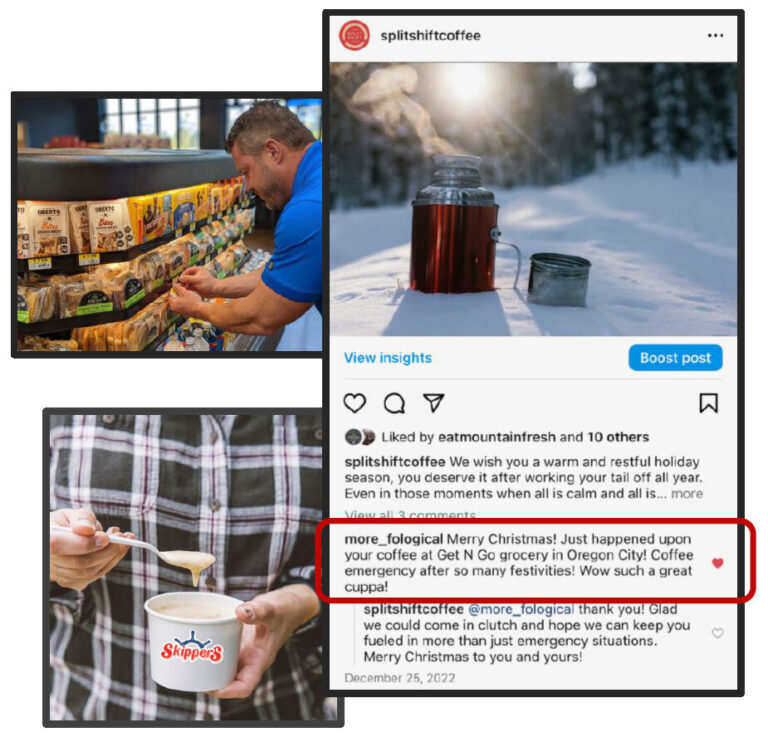Click the liker avatars beside Liked by

tap(360, 437)
